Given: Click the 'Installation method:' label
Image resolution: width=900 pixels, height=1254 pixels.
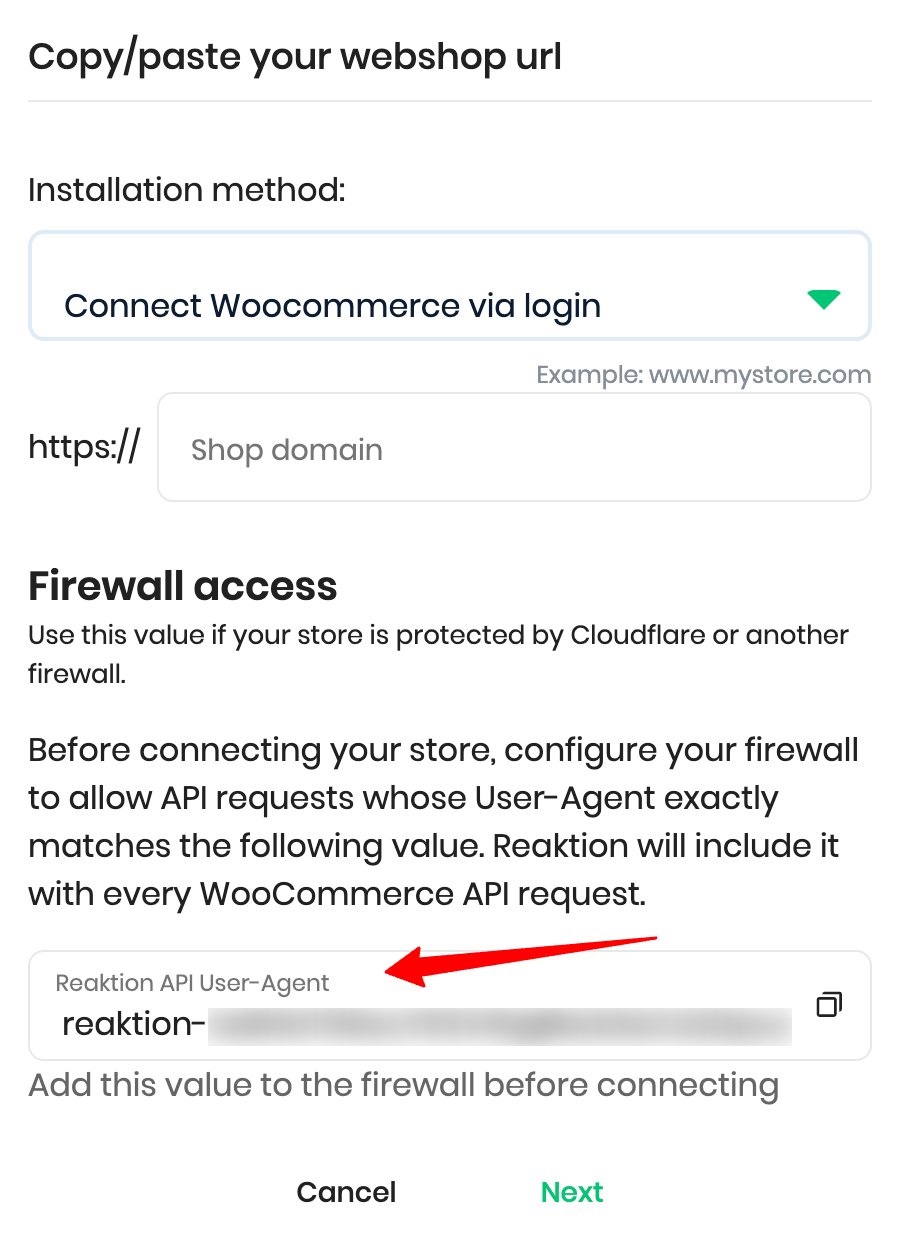Looking at the screenshot, I should (187, 189).
